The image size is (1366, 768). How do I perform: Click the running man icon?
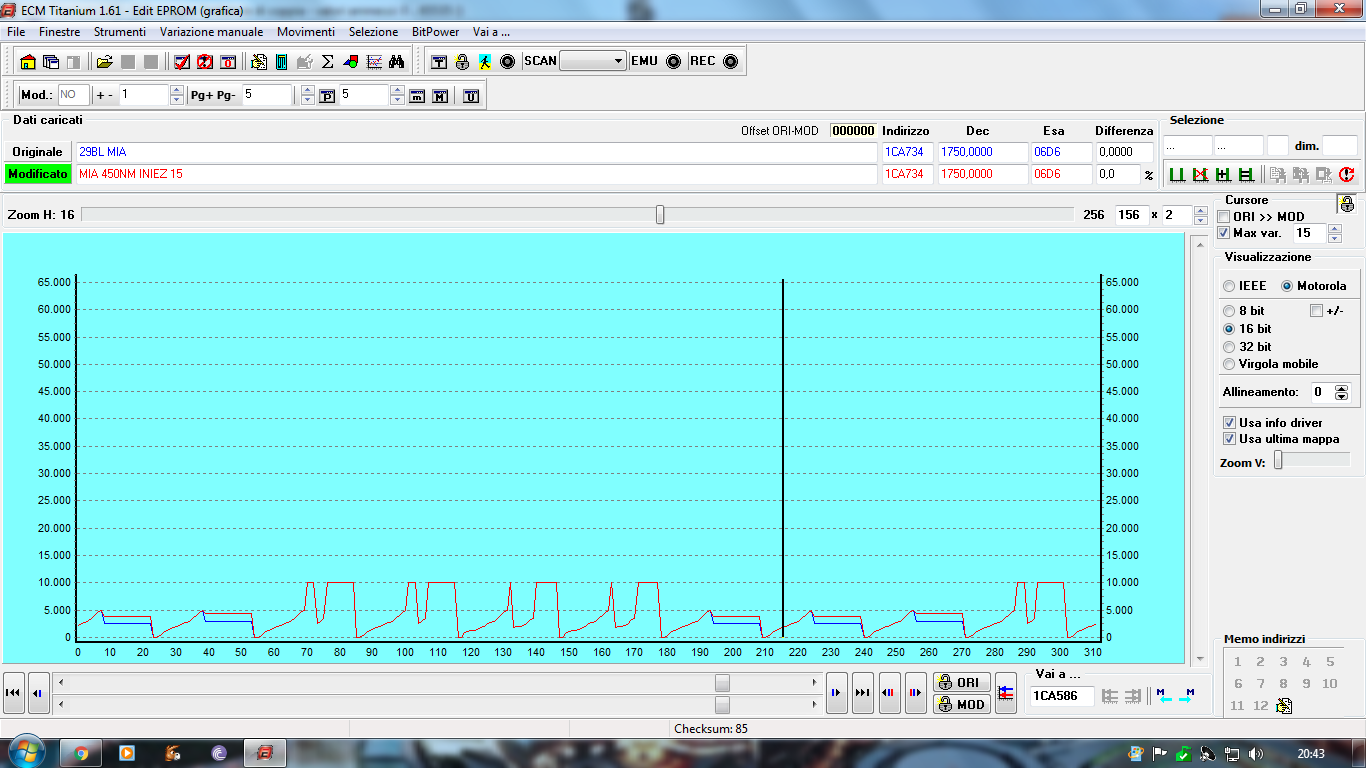[485, 61]
